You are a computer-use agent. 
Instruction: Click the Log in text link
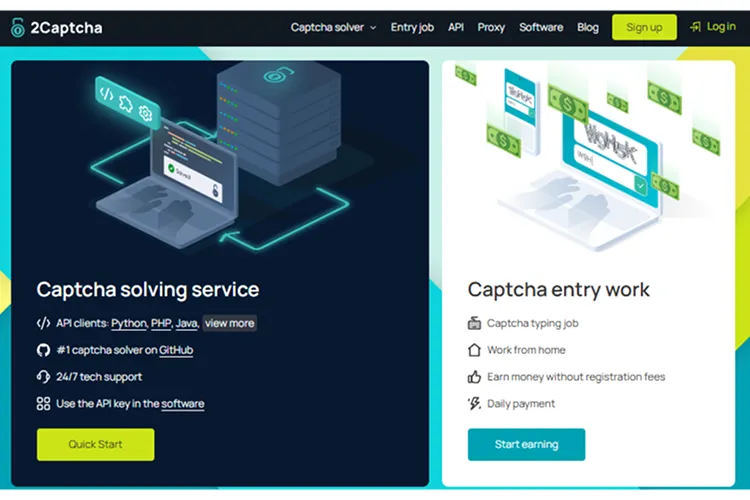721,26
